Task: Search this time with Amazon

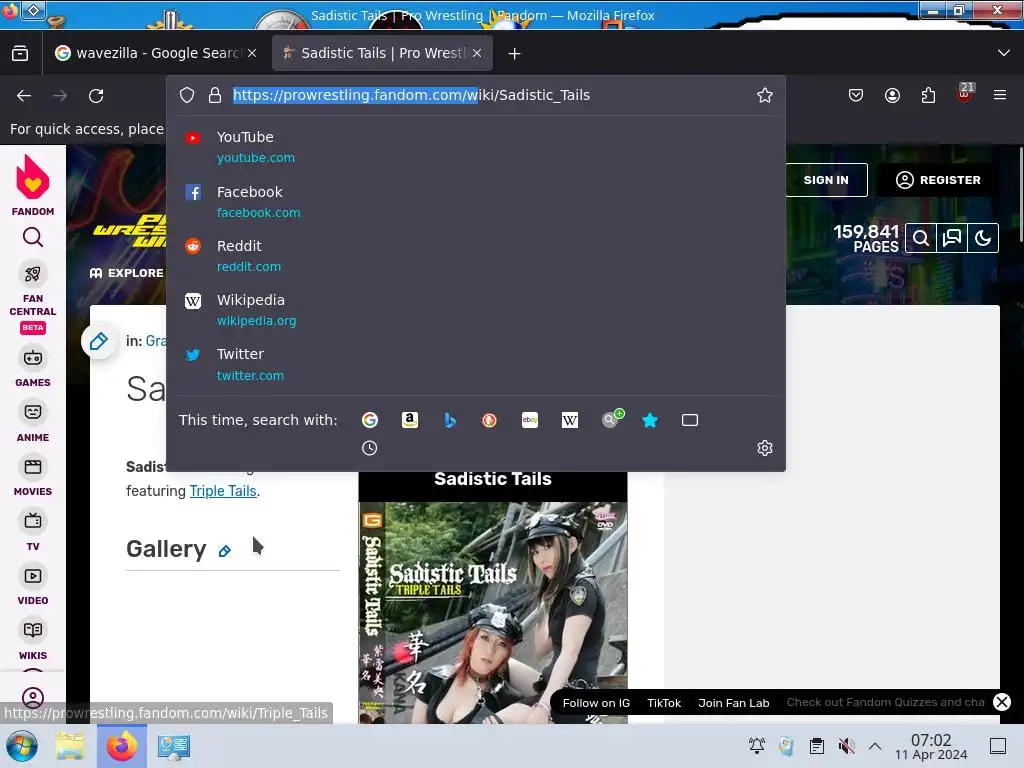Action: (409, 420)
